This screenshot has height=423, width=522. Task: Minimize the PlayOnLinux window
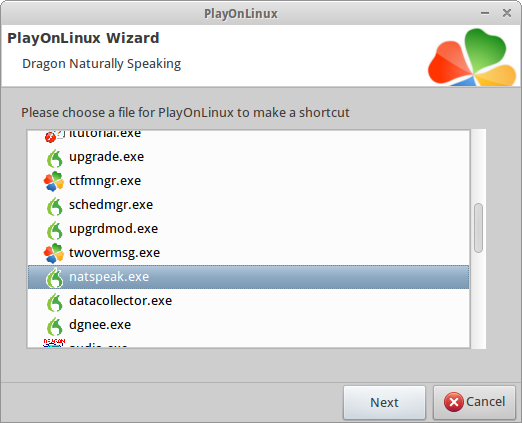point(485,13)
